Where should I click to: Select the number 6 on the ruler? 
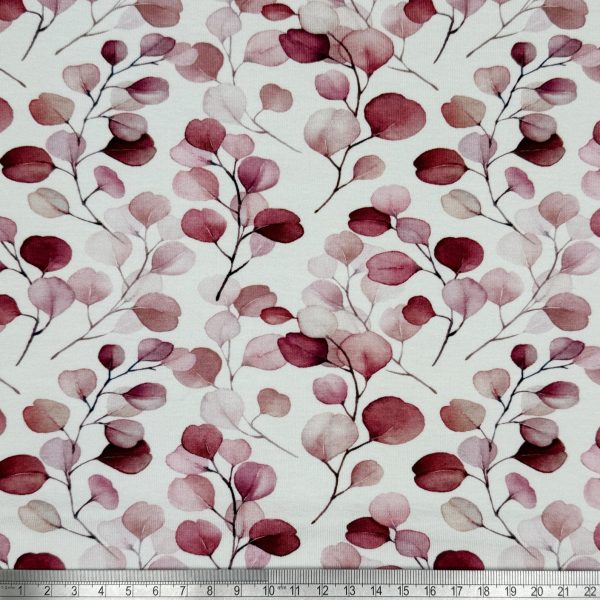[153, 590]
